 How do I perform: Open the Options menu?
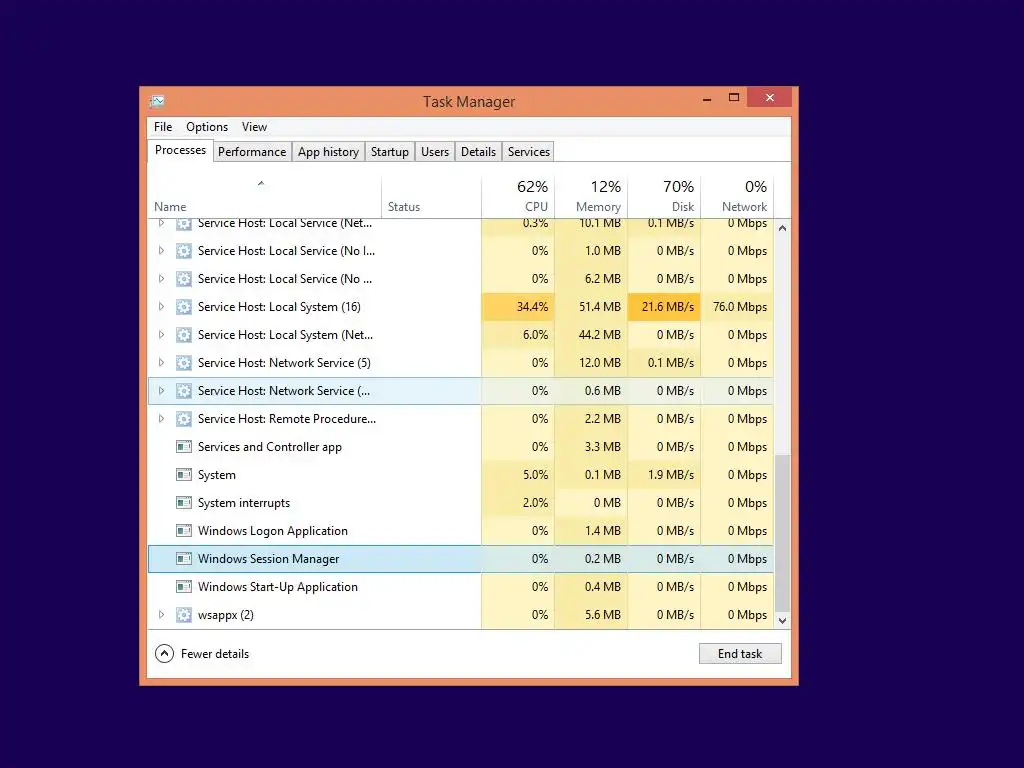(207, 127)
